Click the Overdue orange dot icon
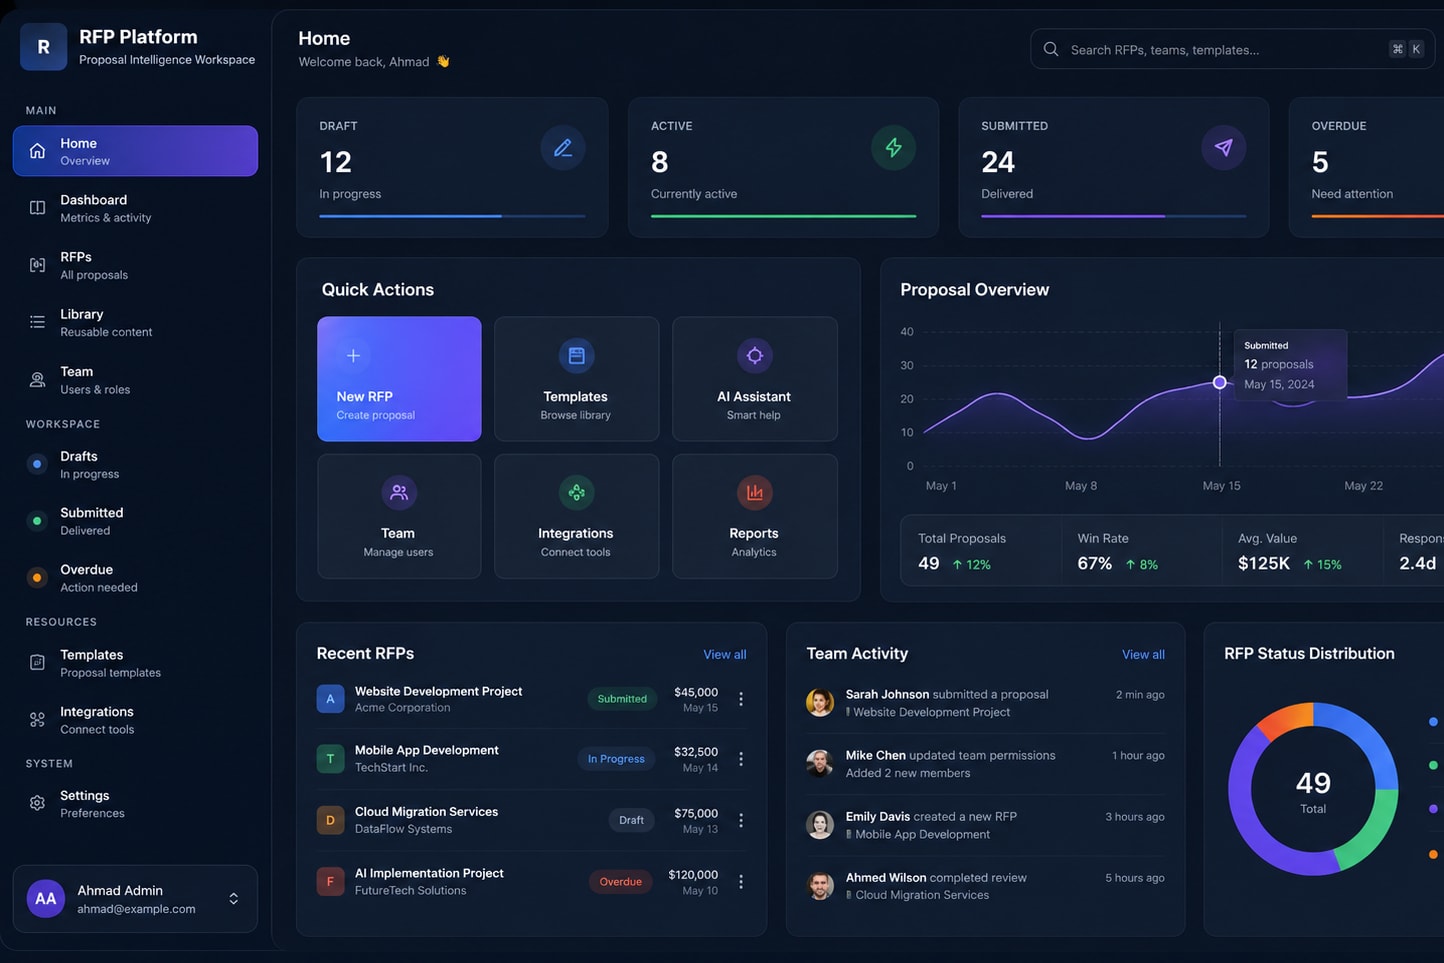 [x=37, y=578]
